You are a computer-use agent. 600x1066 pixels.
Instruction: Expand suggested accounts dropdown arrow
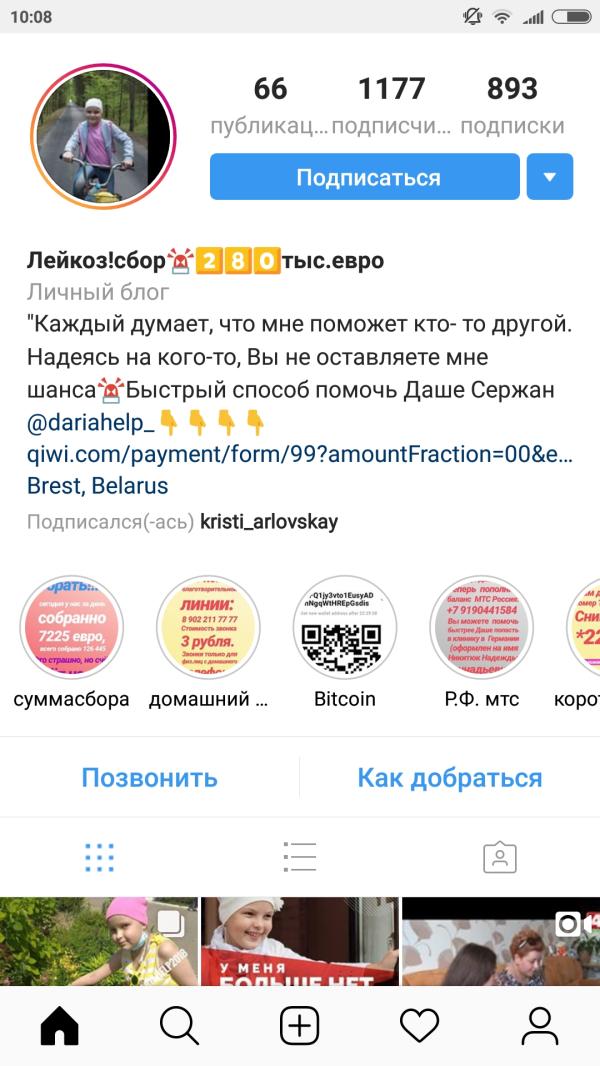click(550, 177)
